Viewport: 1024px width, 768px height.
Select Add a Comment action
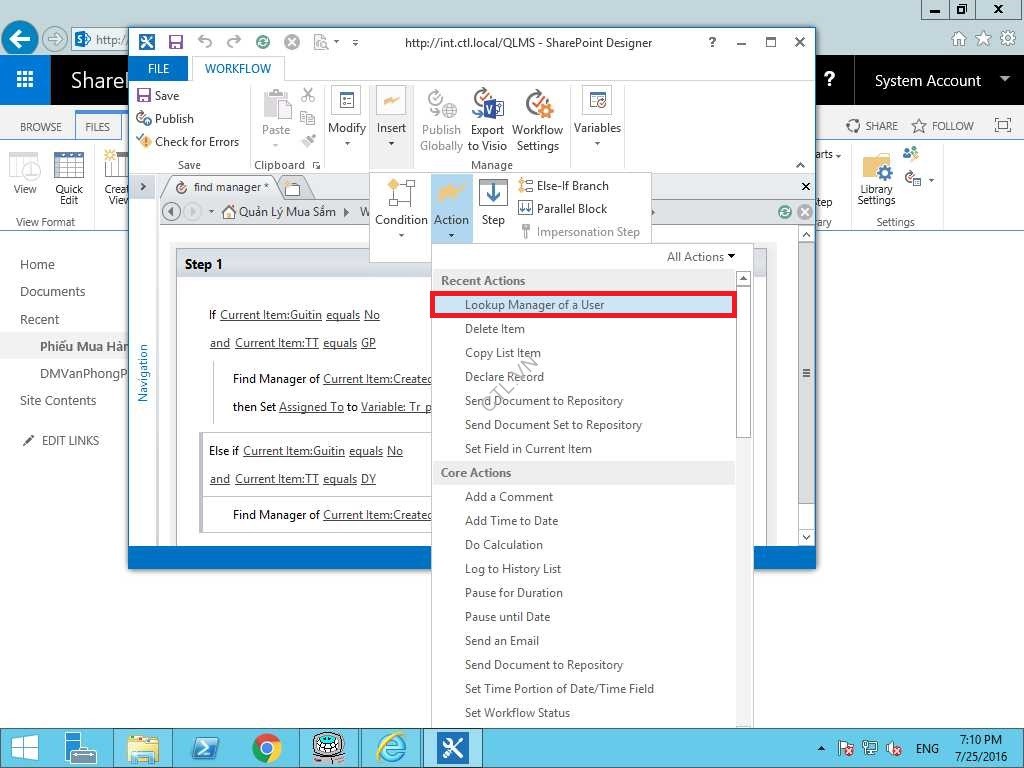pyautogui.click(x=509, y=497)
